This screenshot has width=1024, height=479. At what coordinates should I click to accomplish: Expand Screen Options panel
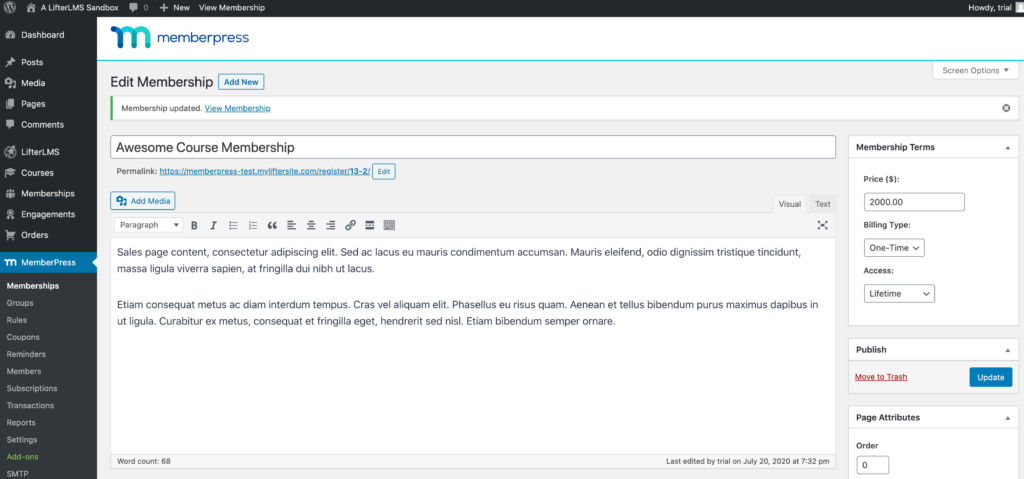pos(976,71)
